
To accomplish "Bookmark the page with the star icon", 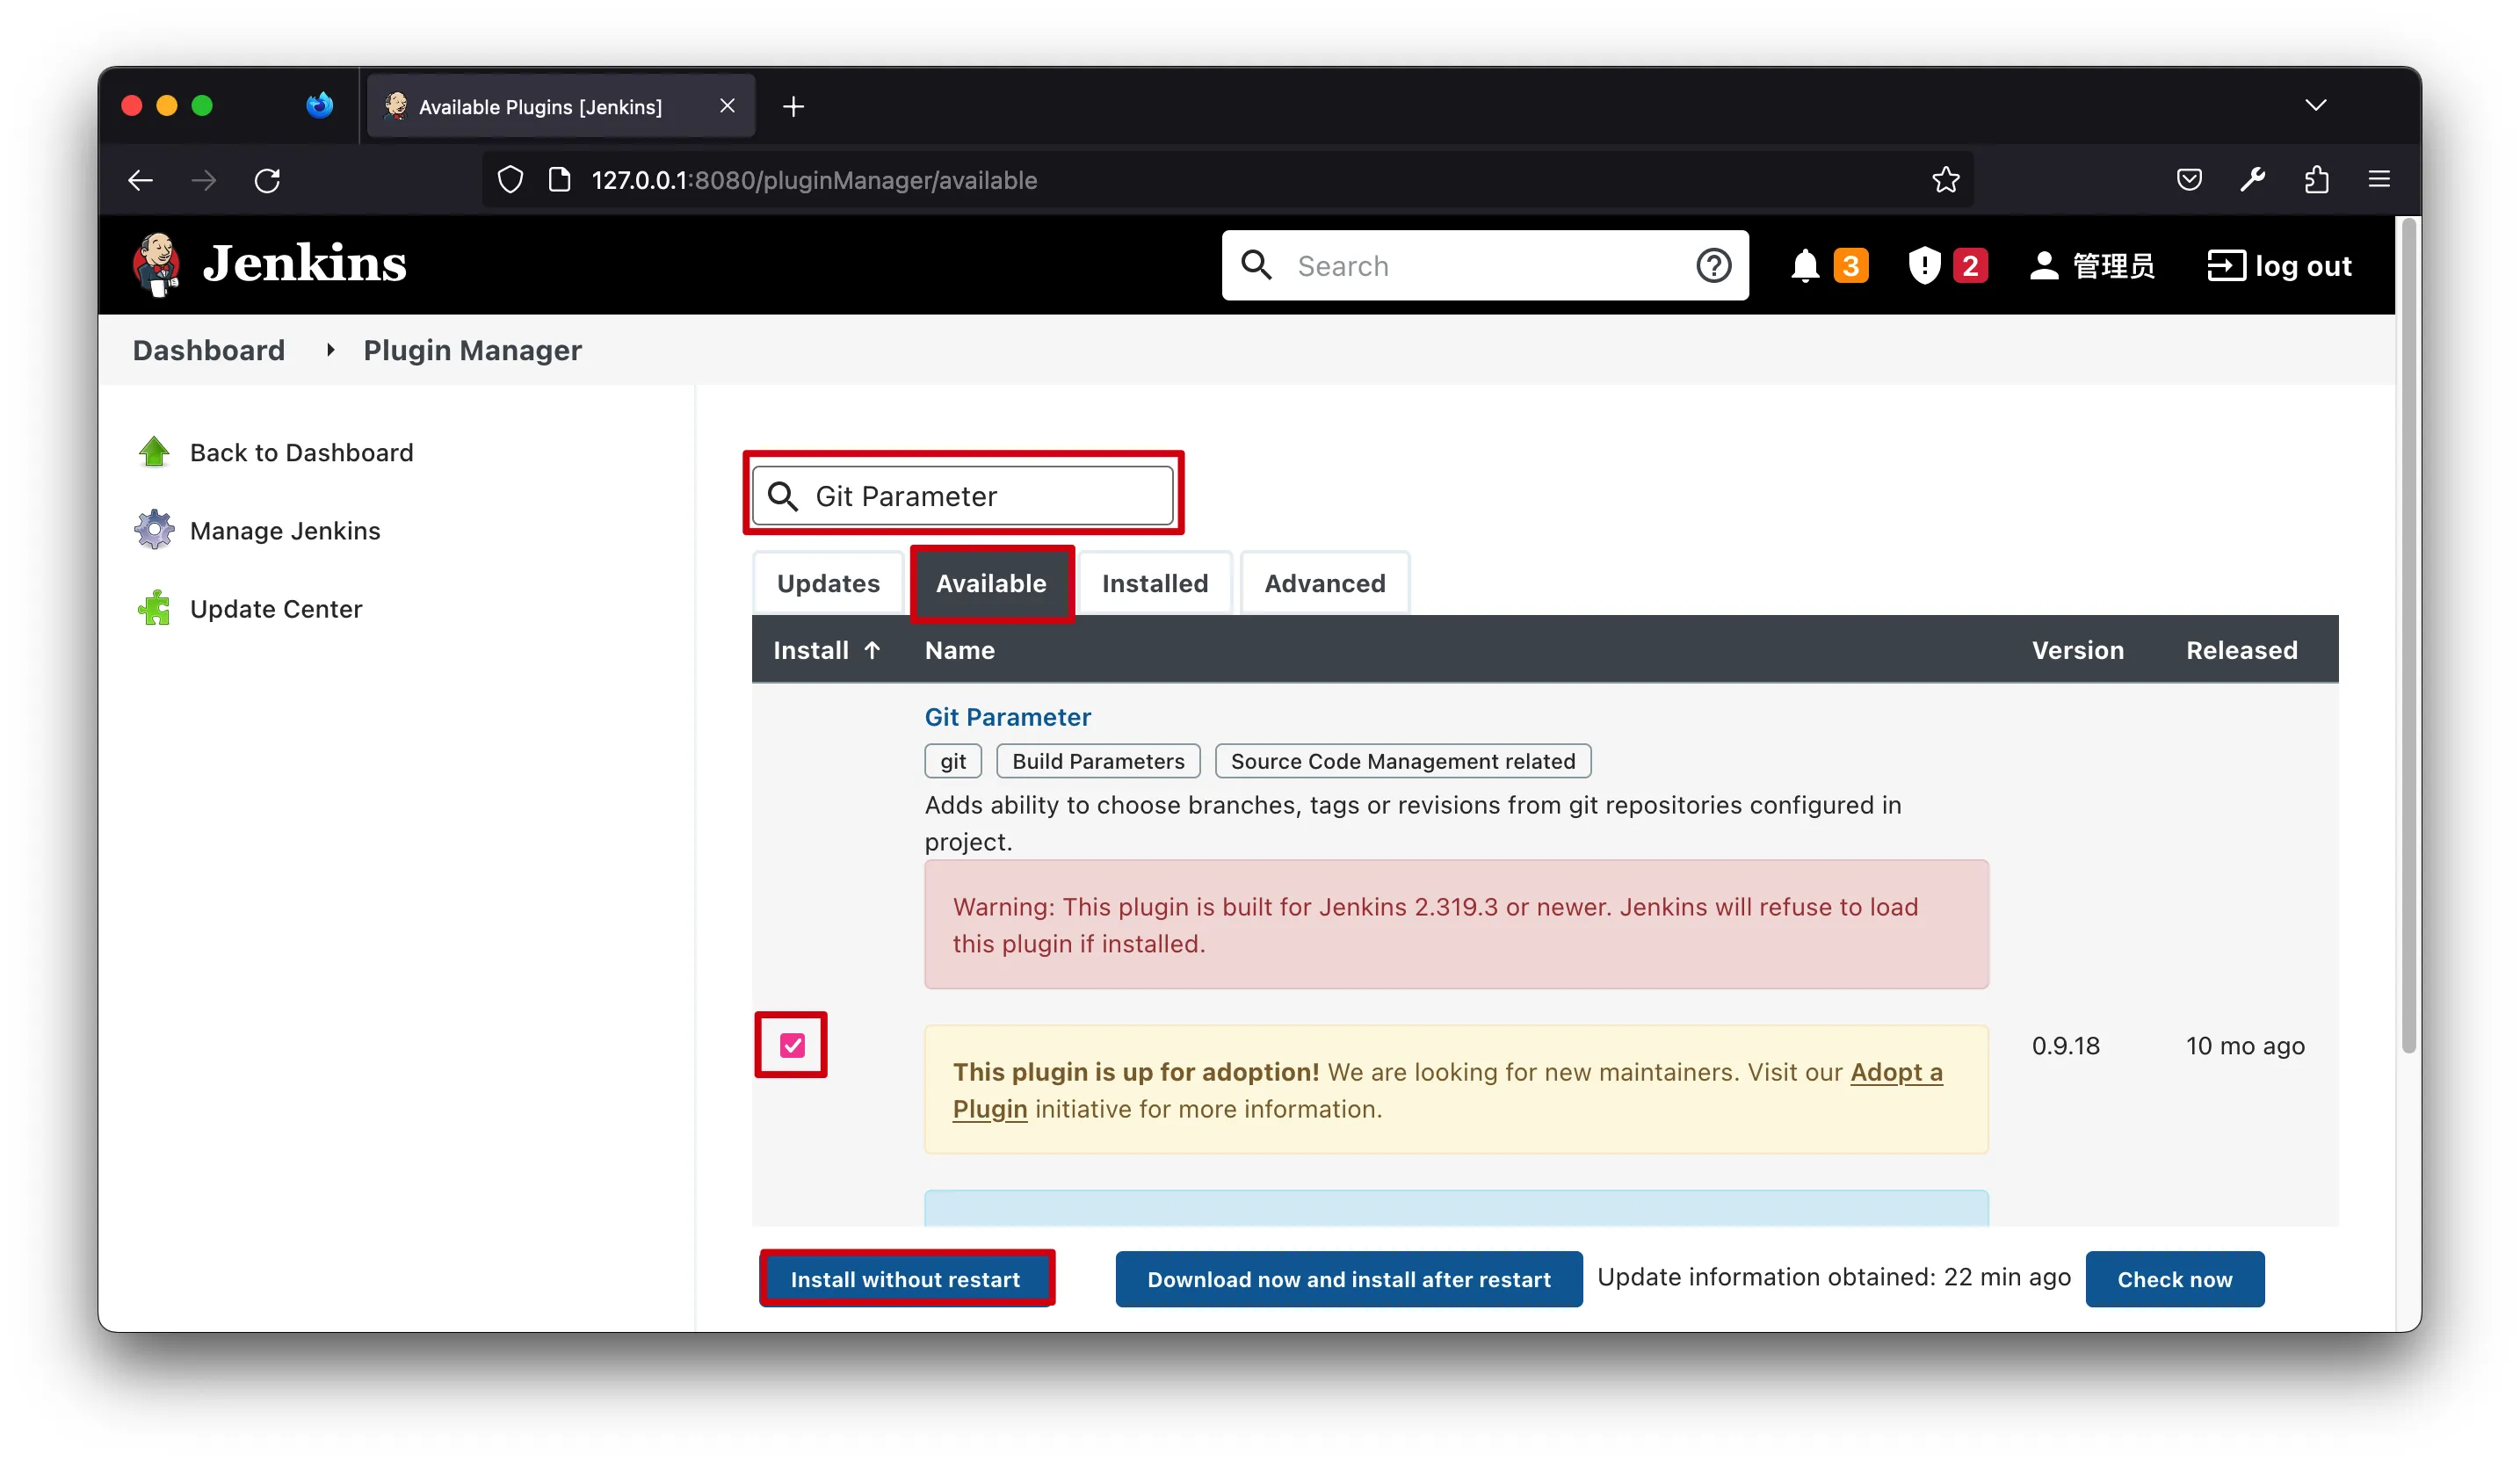I will coord(1945,180).
